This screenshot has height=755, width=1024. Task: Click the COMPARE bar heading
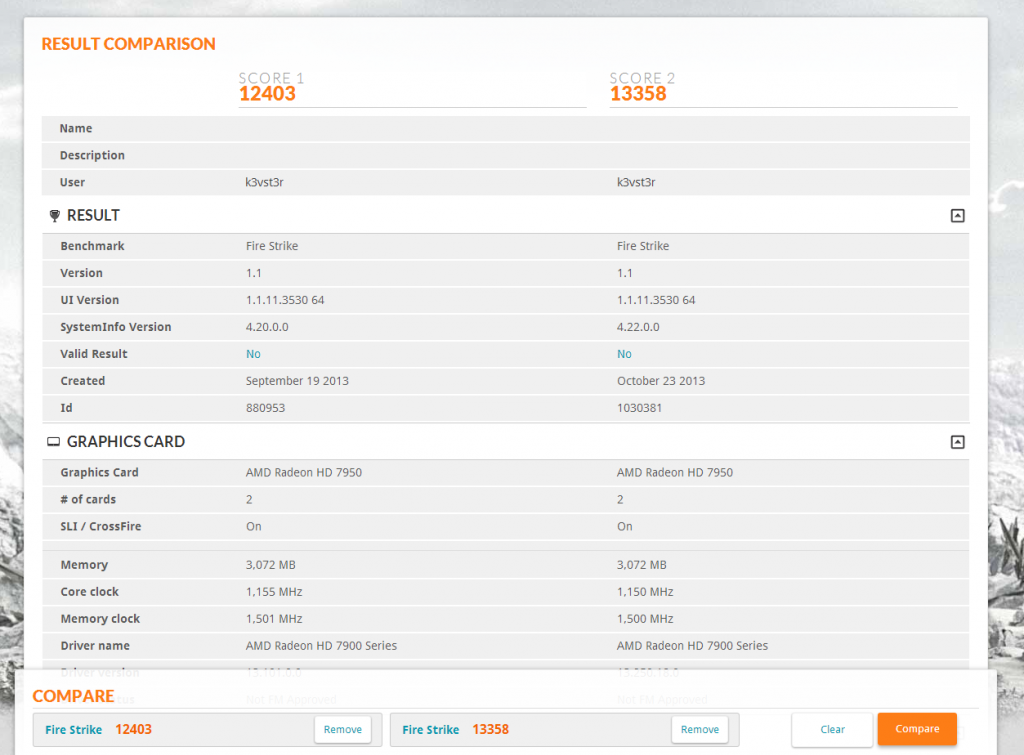click(74, 696)
